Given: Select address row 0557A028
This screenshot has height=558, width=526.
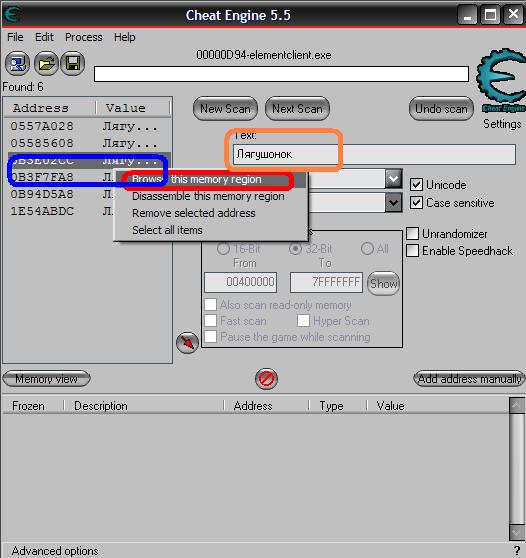Looking at the screenshot, I should (87, 126).
